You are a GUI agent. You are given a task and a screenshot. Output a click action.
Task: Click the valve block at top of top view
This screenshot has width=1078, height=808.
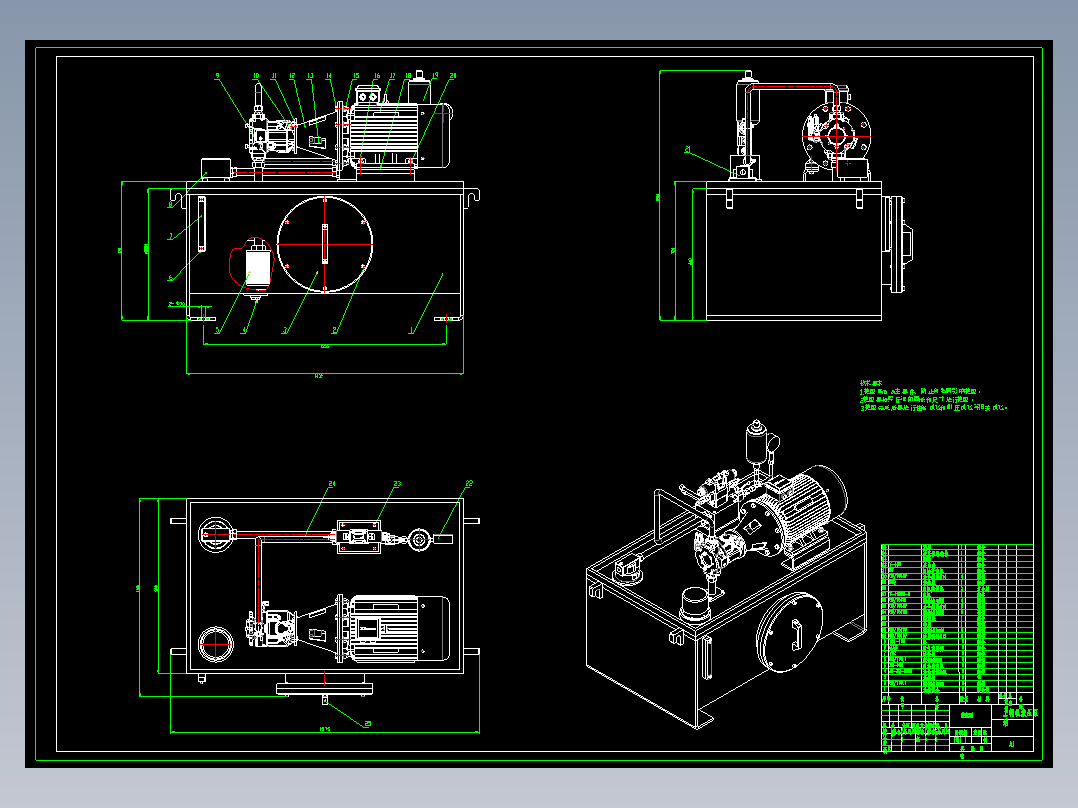click(x=359, y=537)
